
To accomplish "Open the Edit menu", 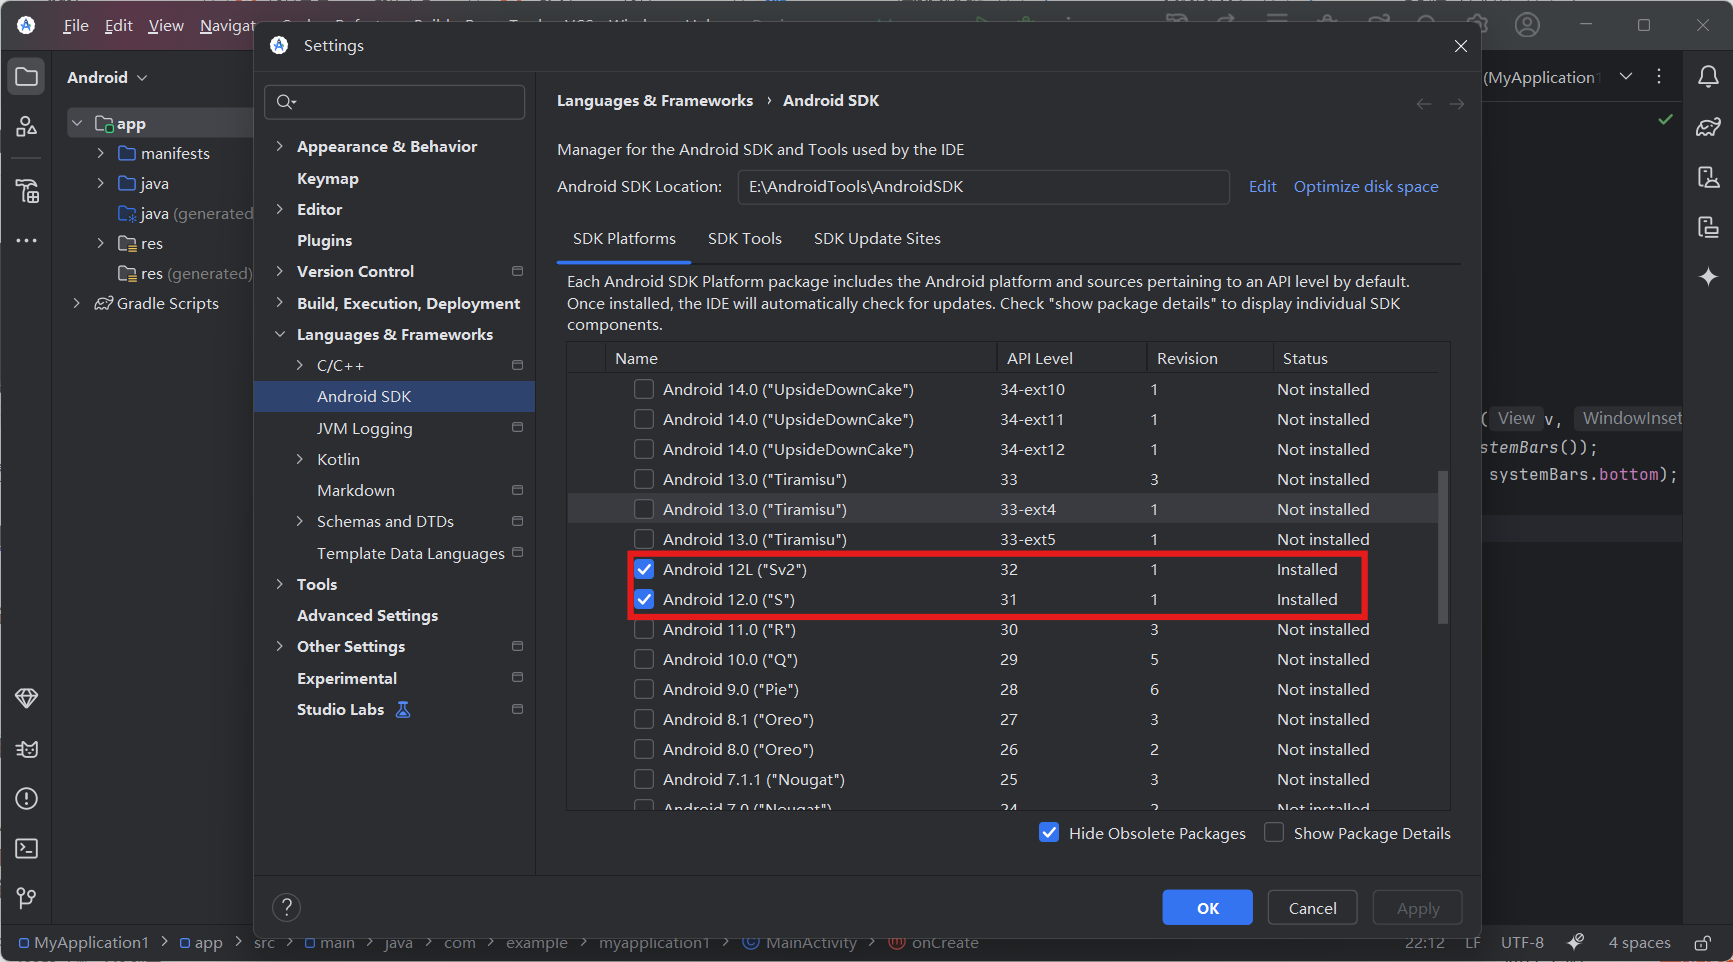I will click(119, 25).
